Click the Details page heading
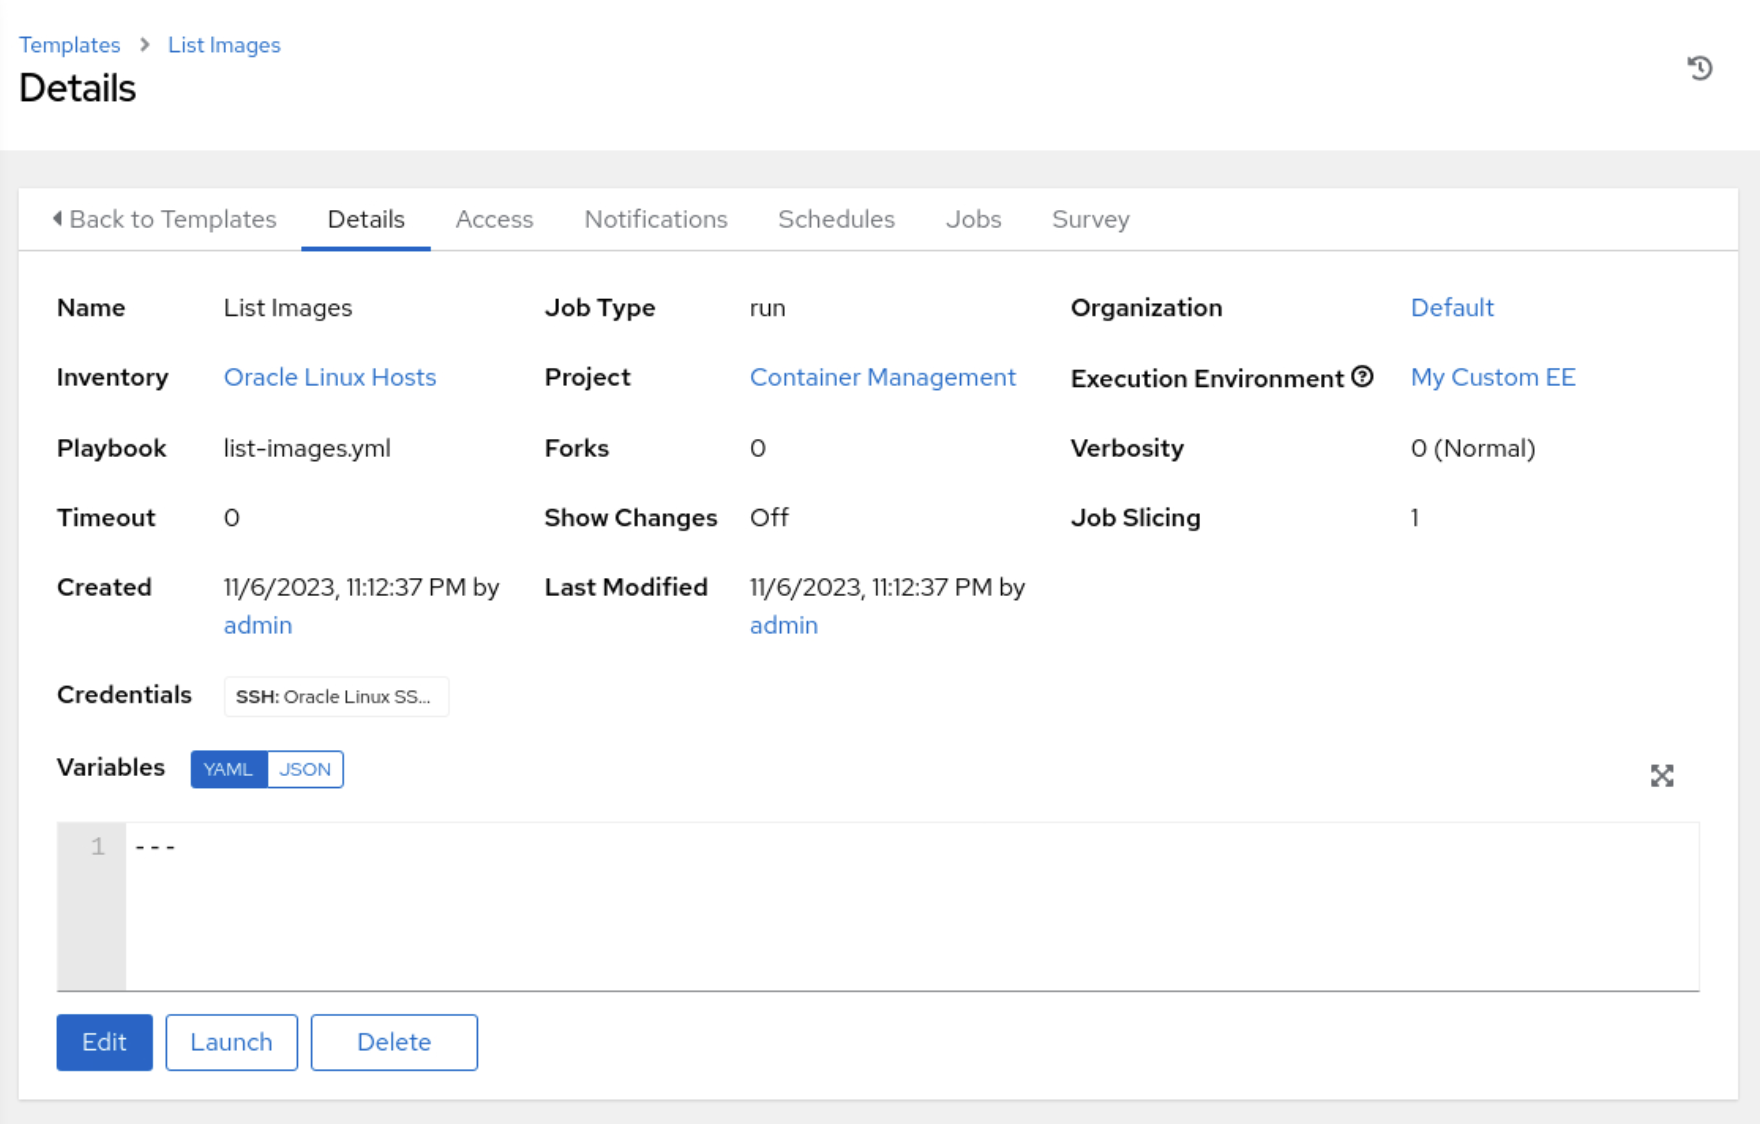Screen dimensions: 1760x1124 pyautogui.click(x=77, y=88)
